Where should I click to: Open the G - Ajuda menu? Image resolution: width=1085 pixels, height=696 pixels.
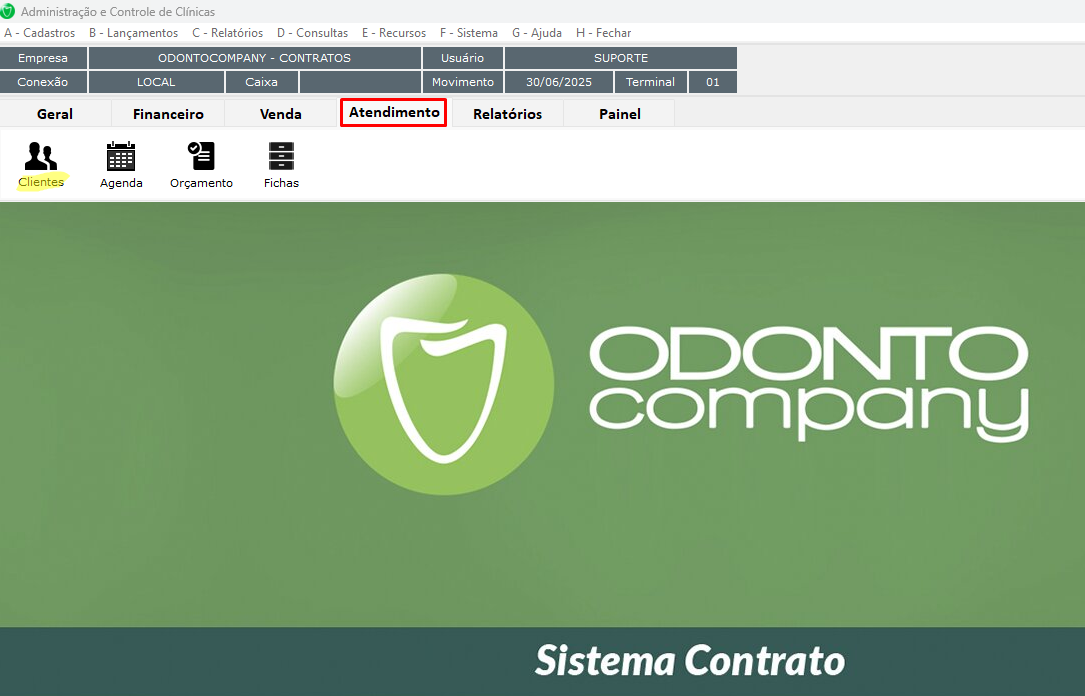[x=537, y=33]
